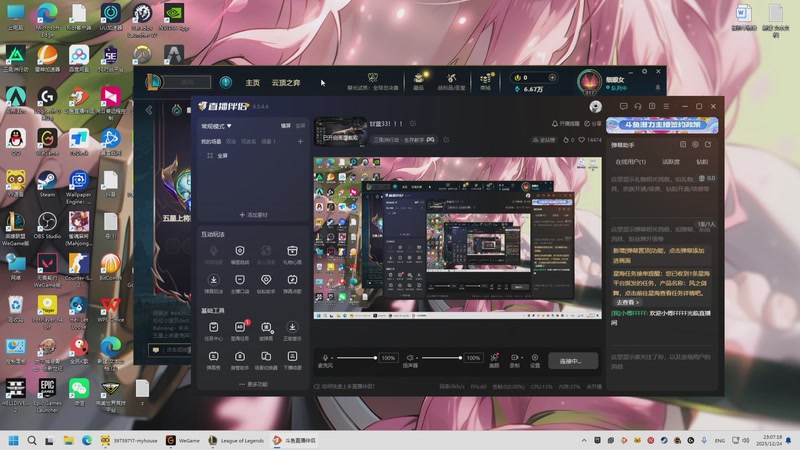
Task: Open 星海任务 tool with red badge
Action: click(x=240, y=331)
